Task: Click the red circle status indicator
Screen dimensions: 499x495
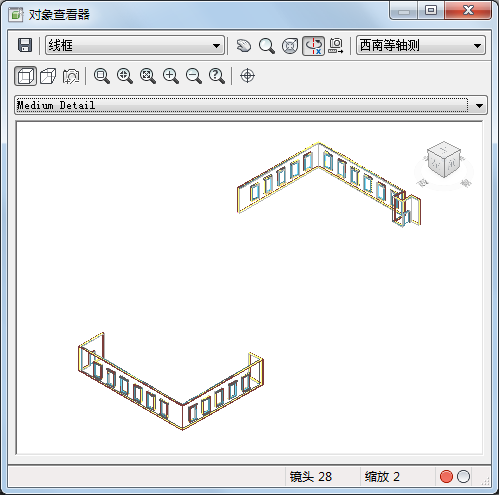Action: click(446, 477)
